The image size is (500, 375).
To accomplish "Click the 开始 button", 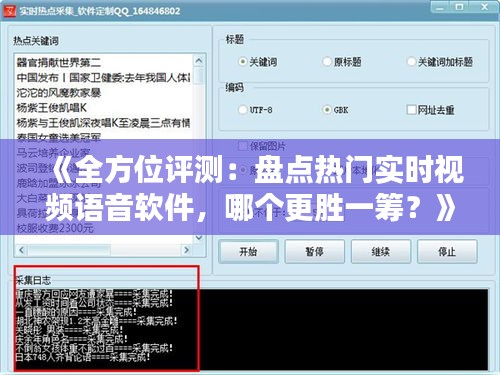I will coord(248,251).
